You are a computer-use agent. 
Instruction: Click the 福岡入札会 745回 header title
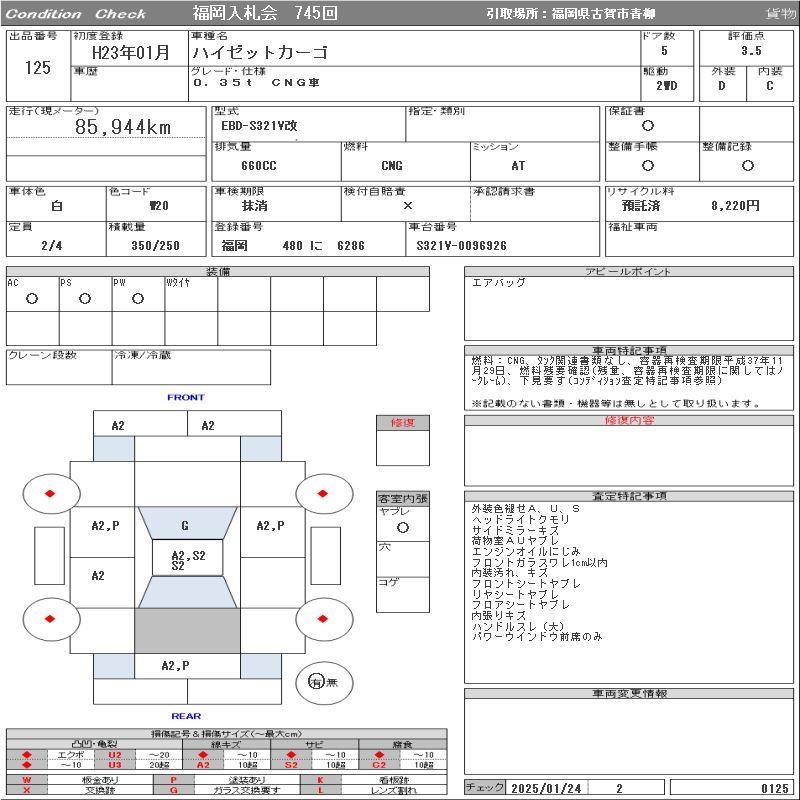(265, 13)
